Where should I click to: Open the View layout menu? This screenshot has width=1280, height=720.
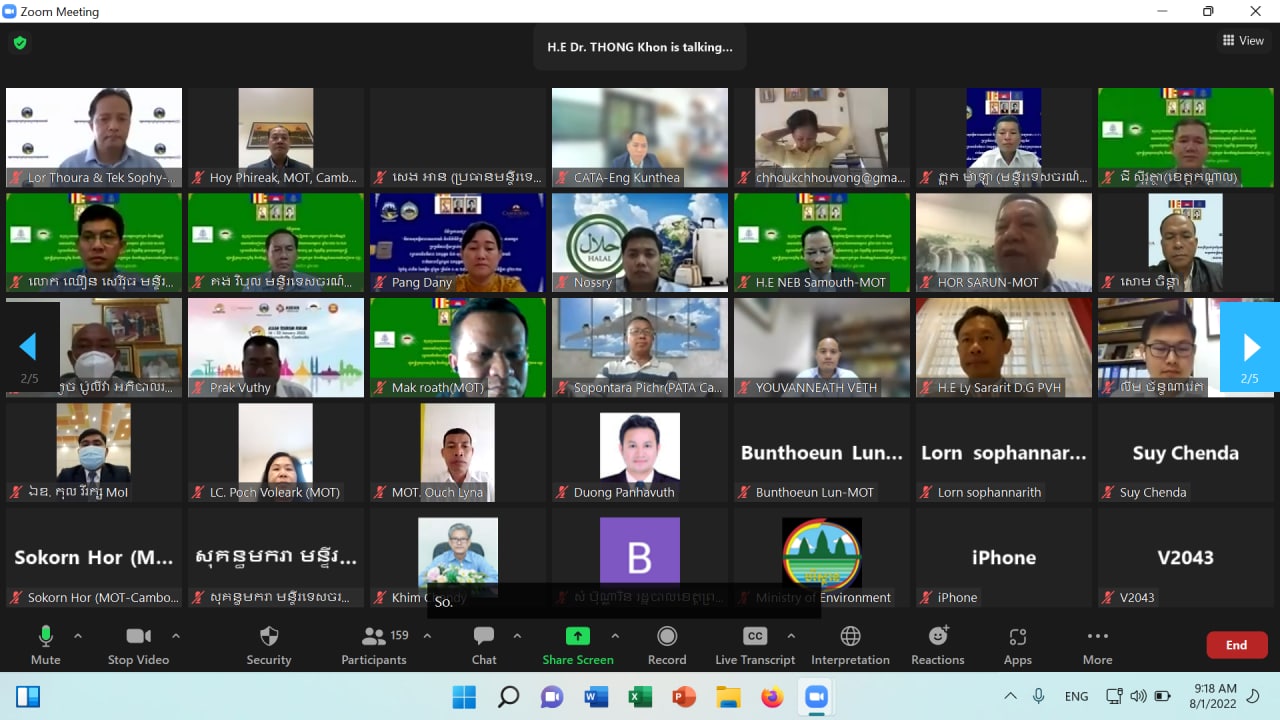pos(1243,41)
